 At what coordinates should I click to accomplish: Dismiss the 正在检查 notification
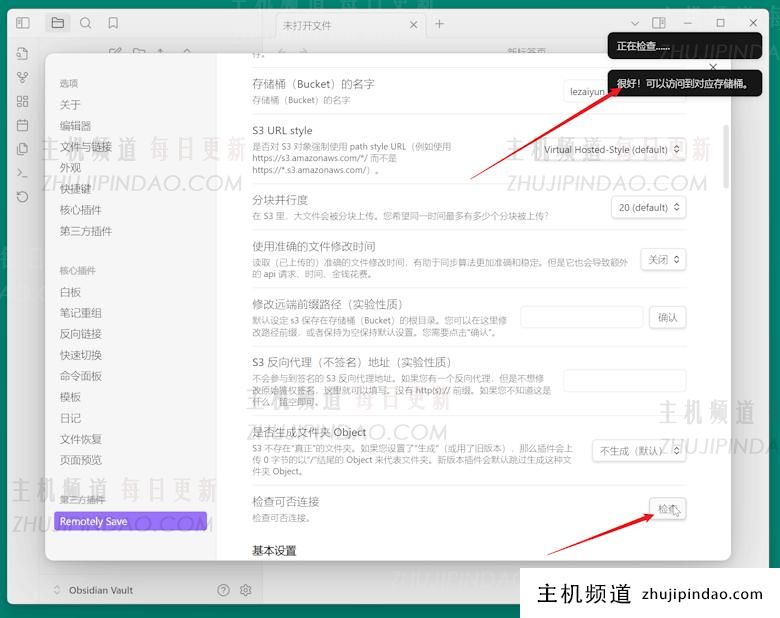click(684, 46)
